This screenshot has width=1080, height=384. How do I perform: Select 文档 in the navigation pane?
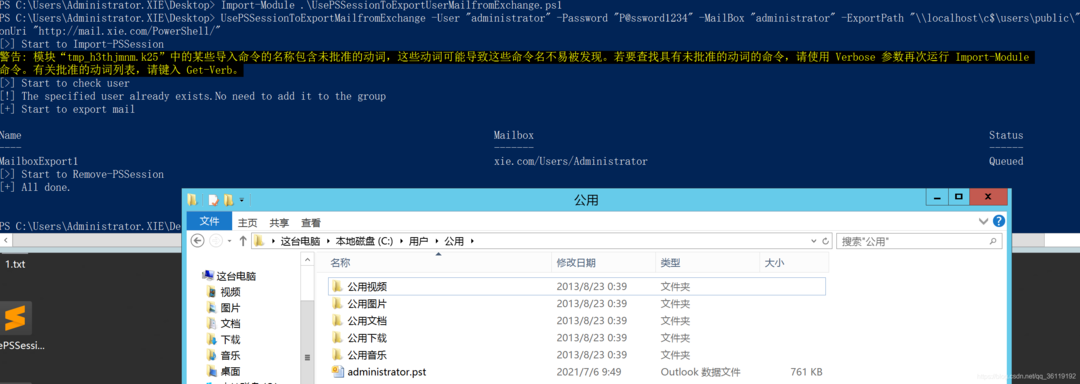click(x=231, y=323)
